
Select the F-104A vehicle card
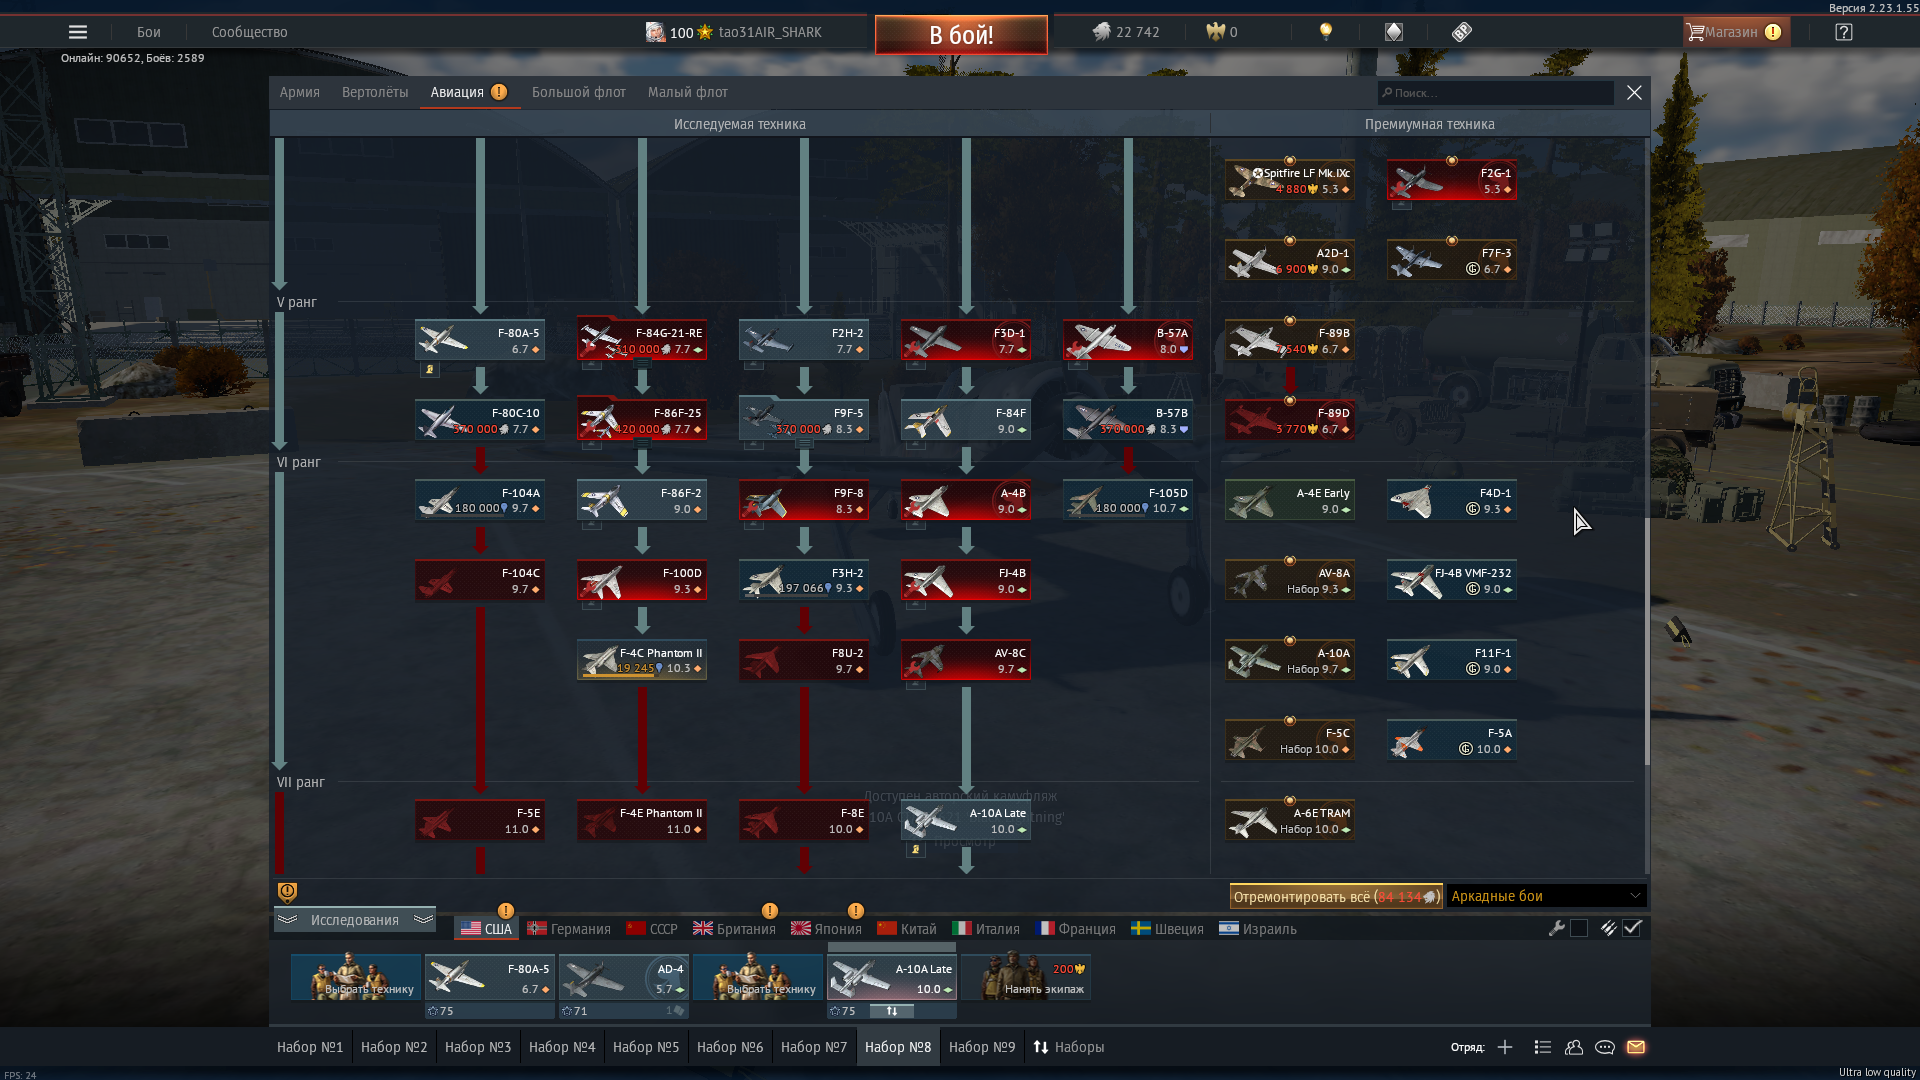(x=480, y=500)
